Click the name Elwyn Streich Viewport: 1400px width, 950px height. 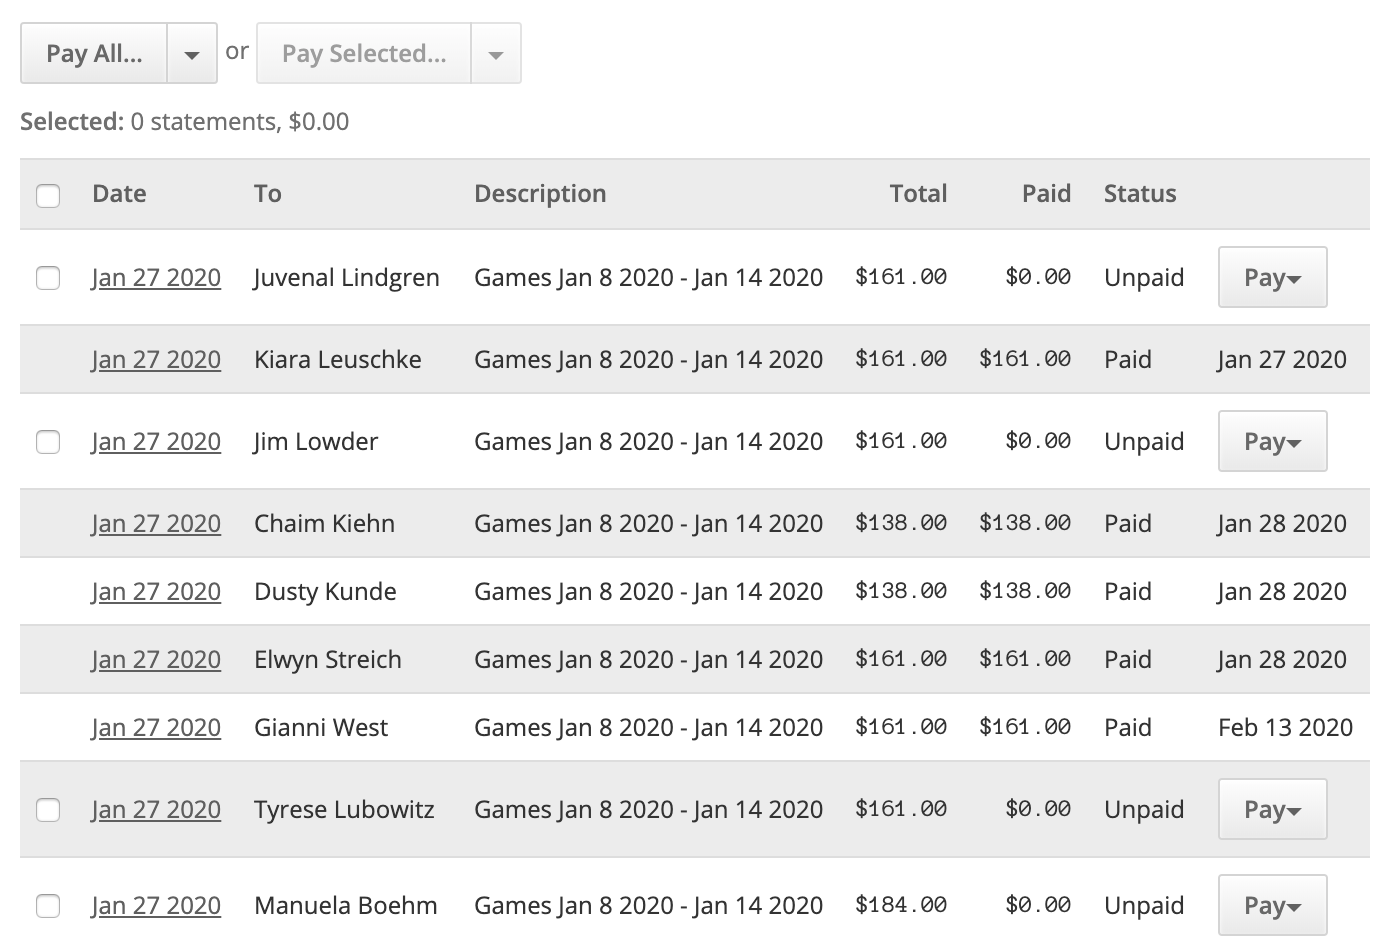tap(328, 659)
